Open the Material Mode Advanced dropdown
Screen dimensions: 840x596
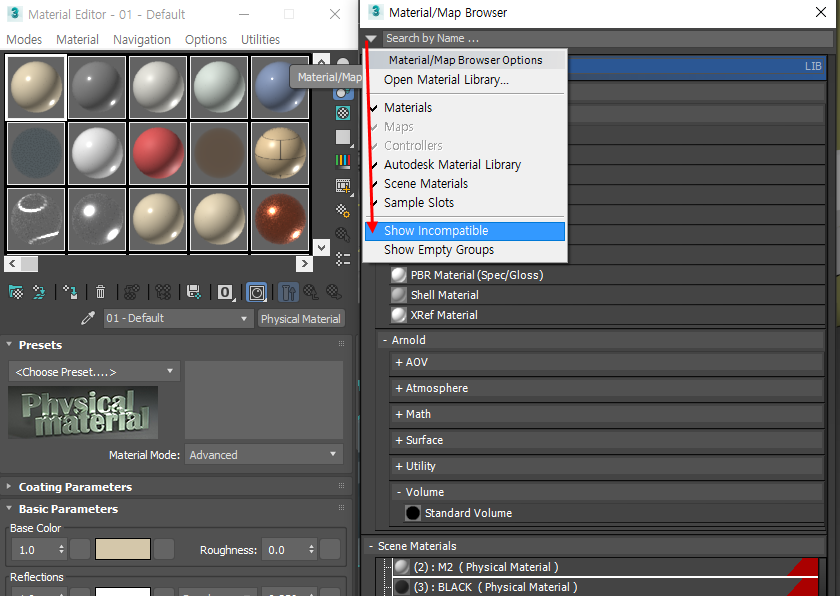[x=264, y=455]
